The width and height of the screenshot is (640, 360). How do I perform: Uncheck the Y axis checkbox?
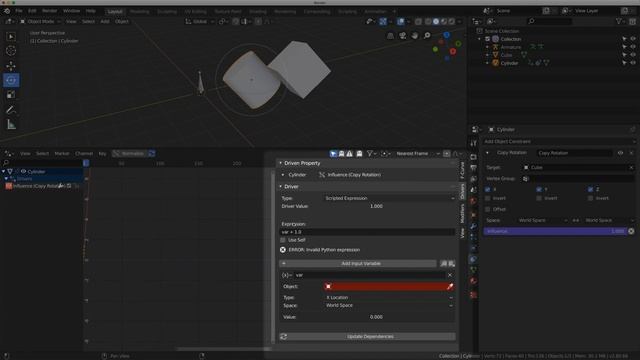tap(539, 189)
